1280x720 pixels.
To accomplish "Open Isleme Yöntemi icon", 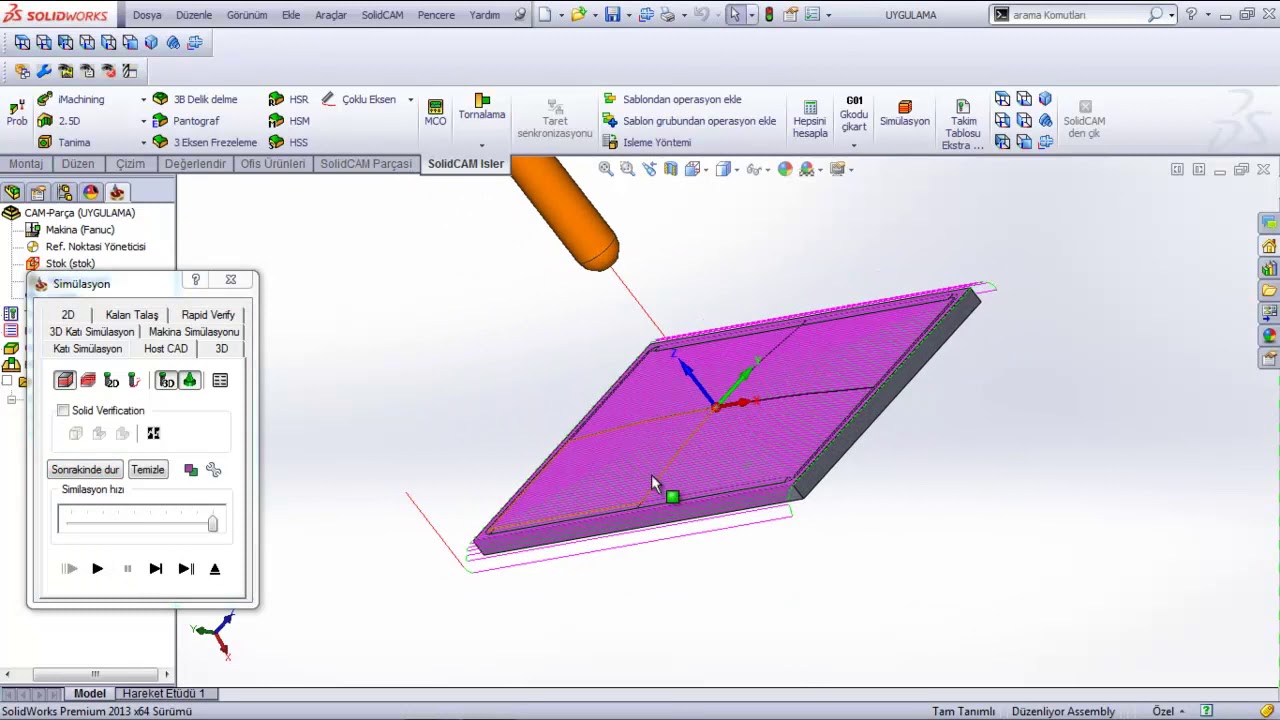I will coord(609,142).
